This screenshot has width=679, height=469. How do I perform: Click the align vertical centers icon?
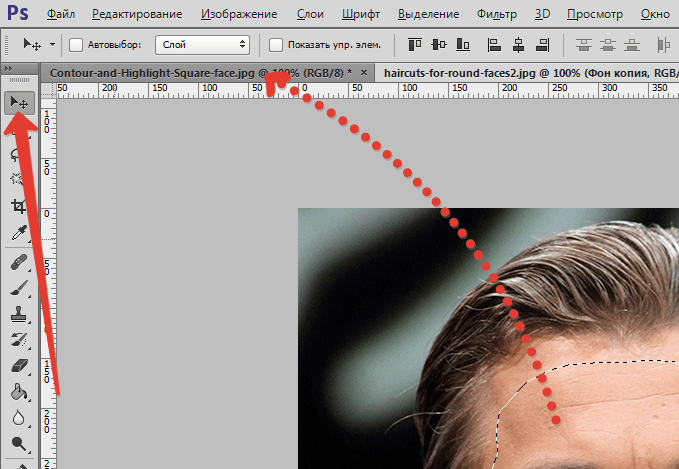click(439, 44)
